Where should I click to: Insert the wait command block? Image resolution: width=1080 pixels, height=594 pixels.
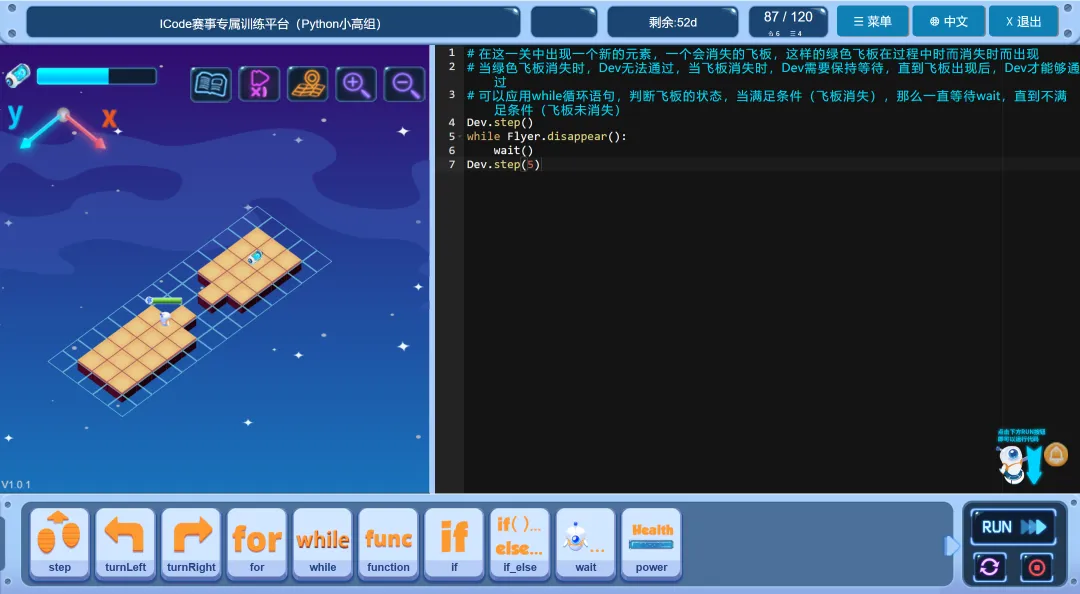click(585, 543)
